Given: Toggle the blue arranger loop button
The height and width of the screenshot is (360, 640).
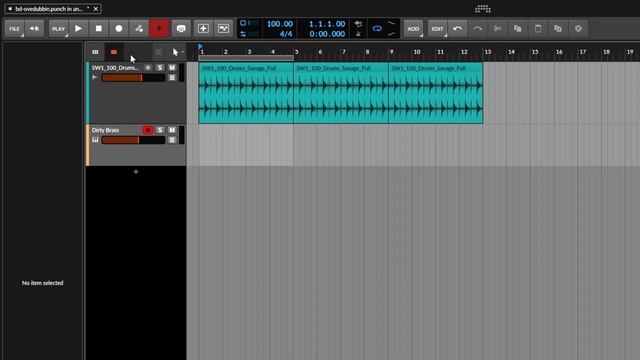Looking at the screenshot, I should tap(377, 29).
